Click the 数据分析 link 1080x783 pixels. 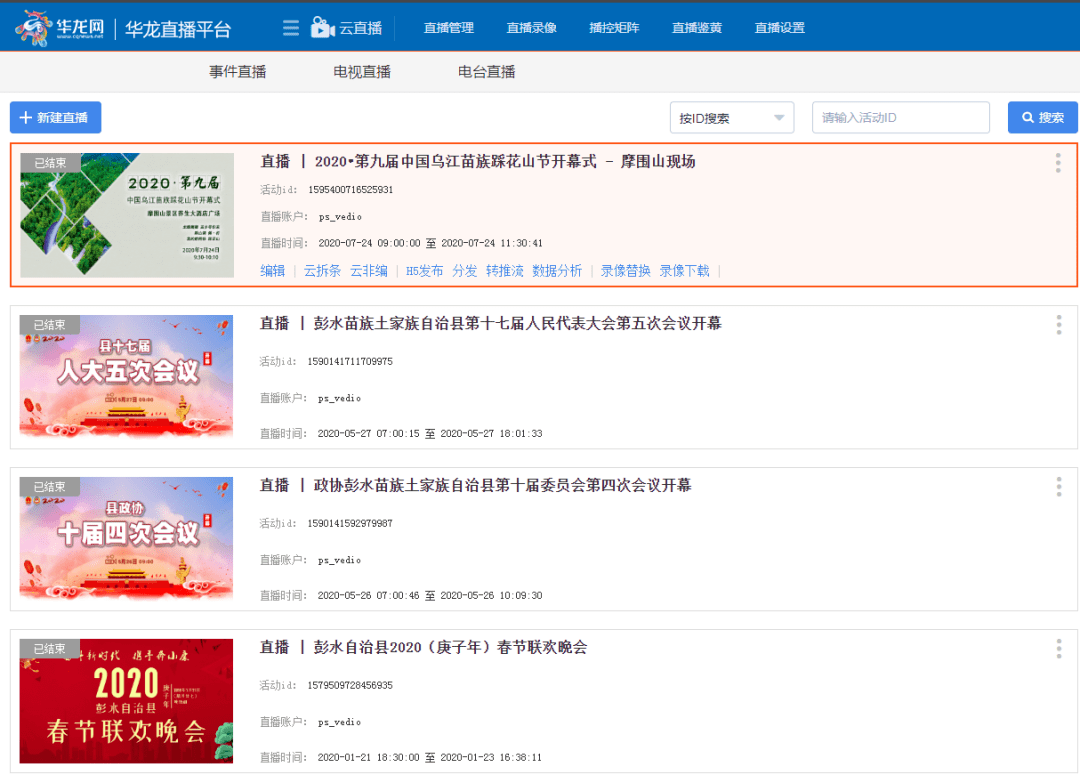[557, 271]
